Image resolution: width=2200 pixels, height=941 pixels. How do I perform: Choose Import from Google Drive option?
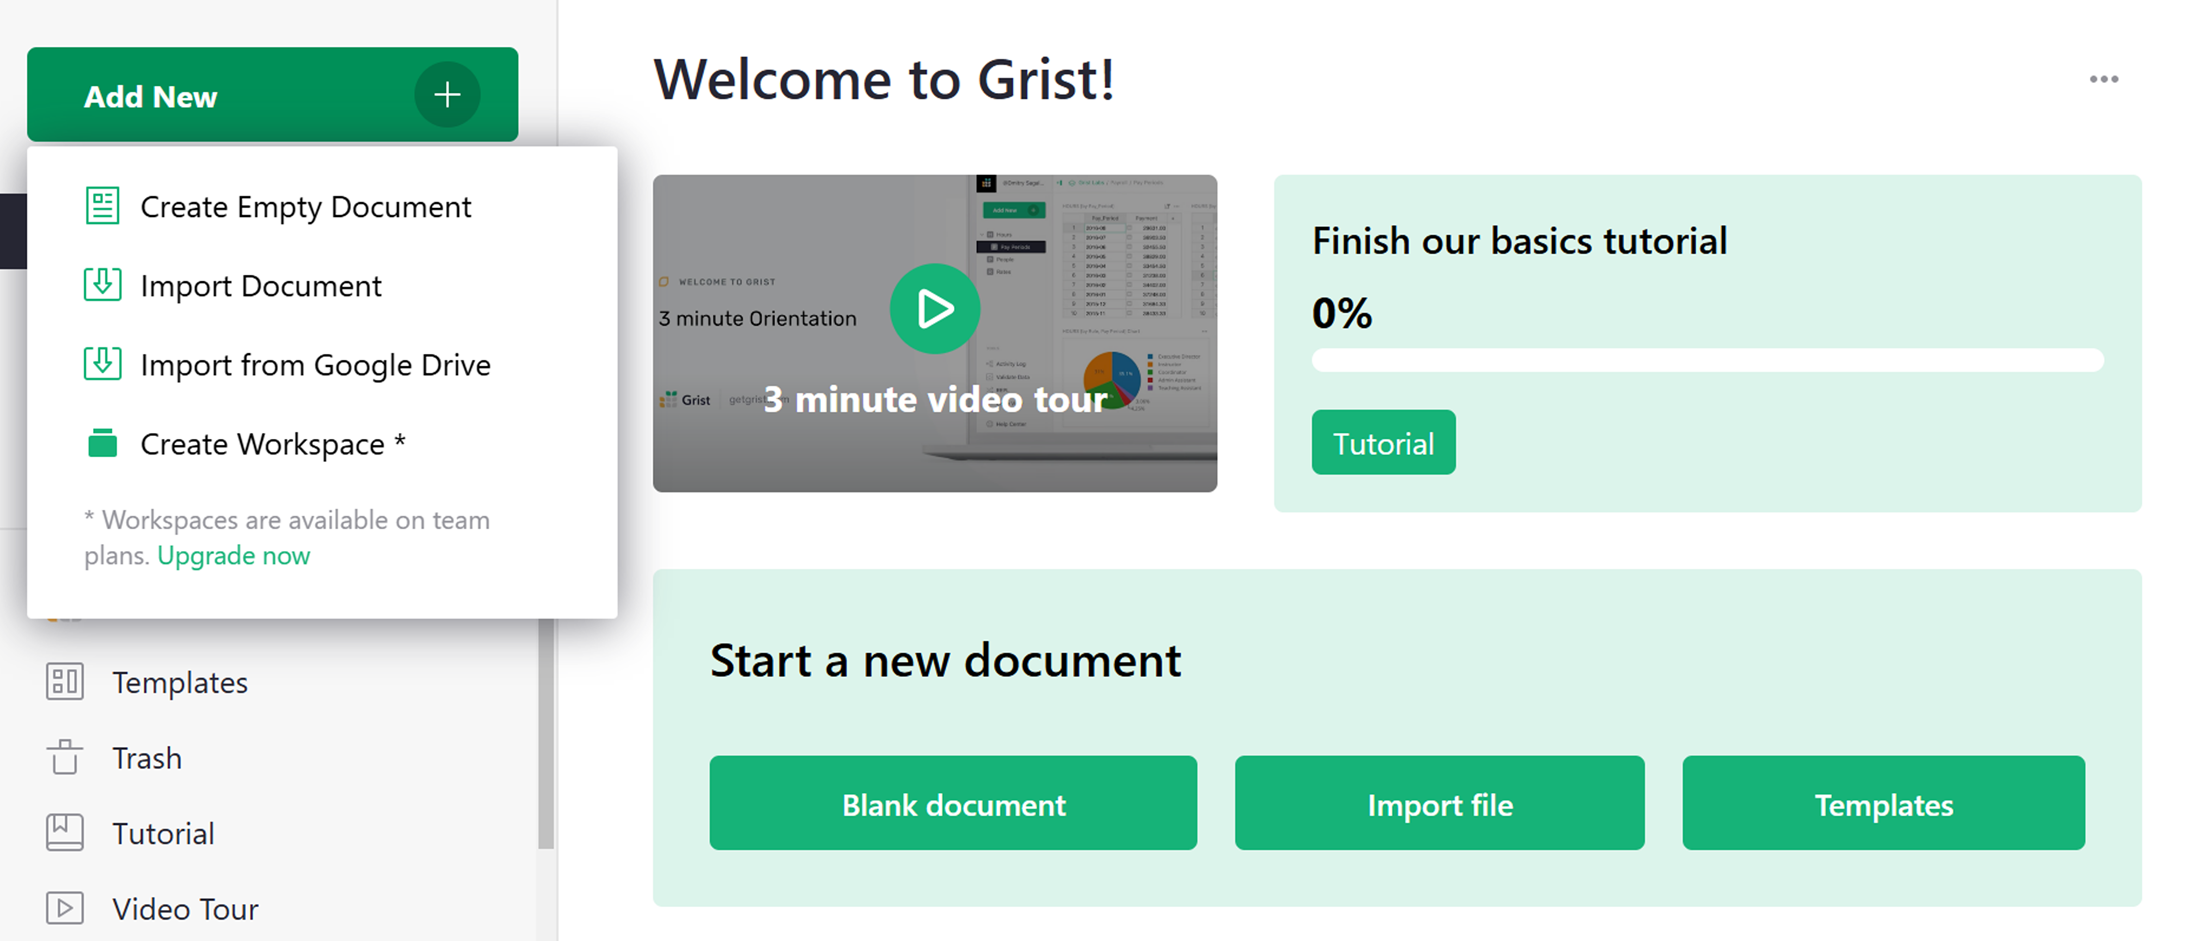point(315,365)
